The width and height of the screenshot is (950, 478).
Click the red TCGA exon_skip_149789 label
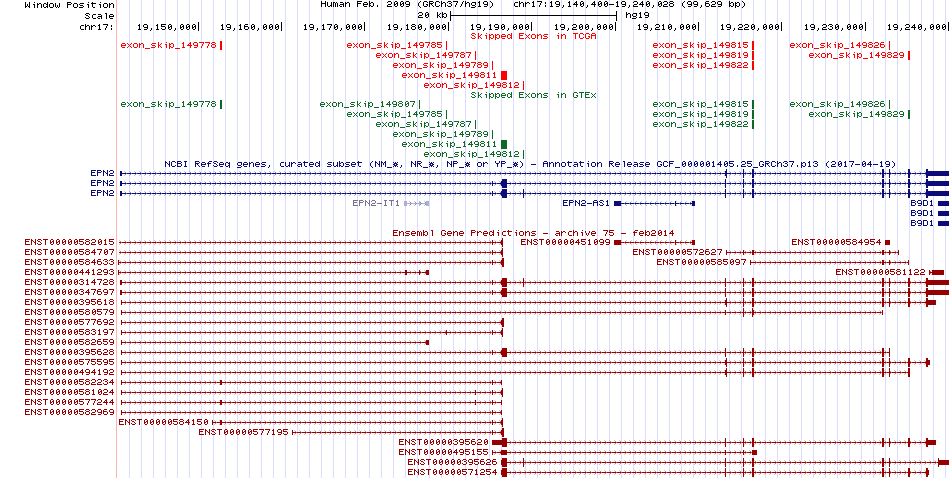pyautogui.click(x=441, y=65)
